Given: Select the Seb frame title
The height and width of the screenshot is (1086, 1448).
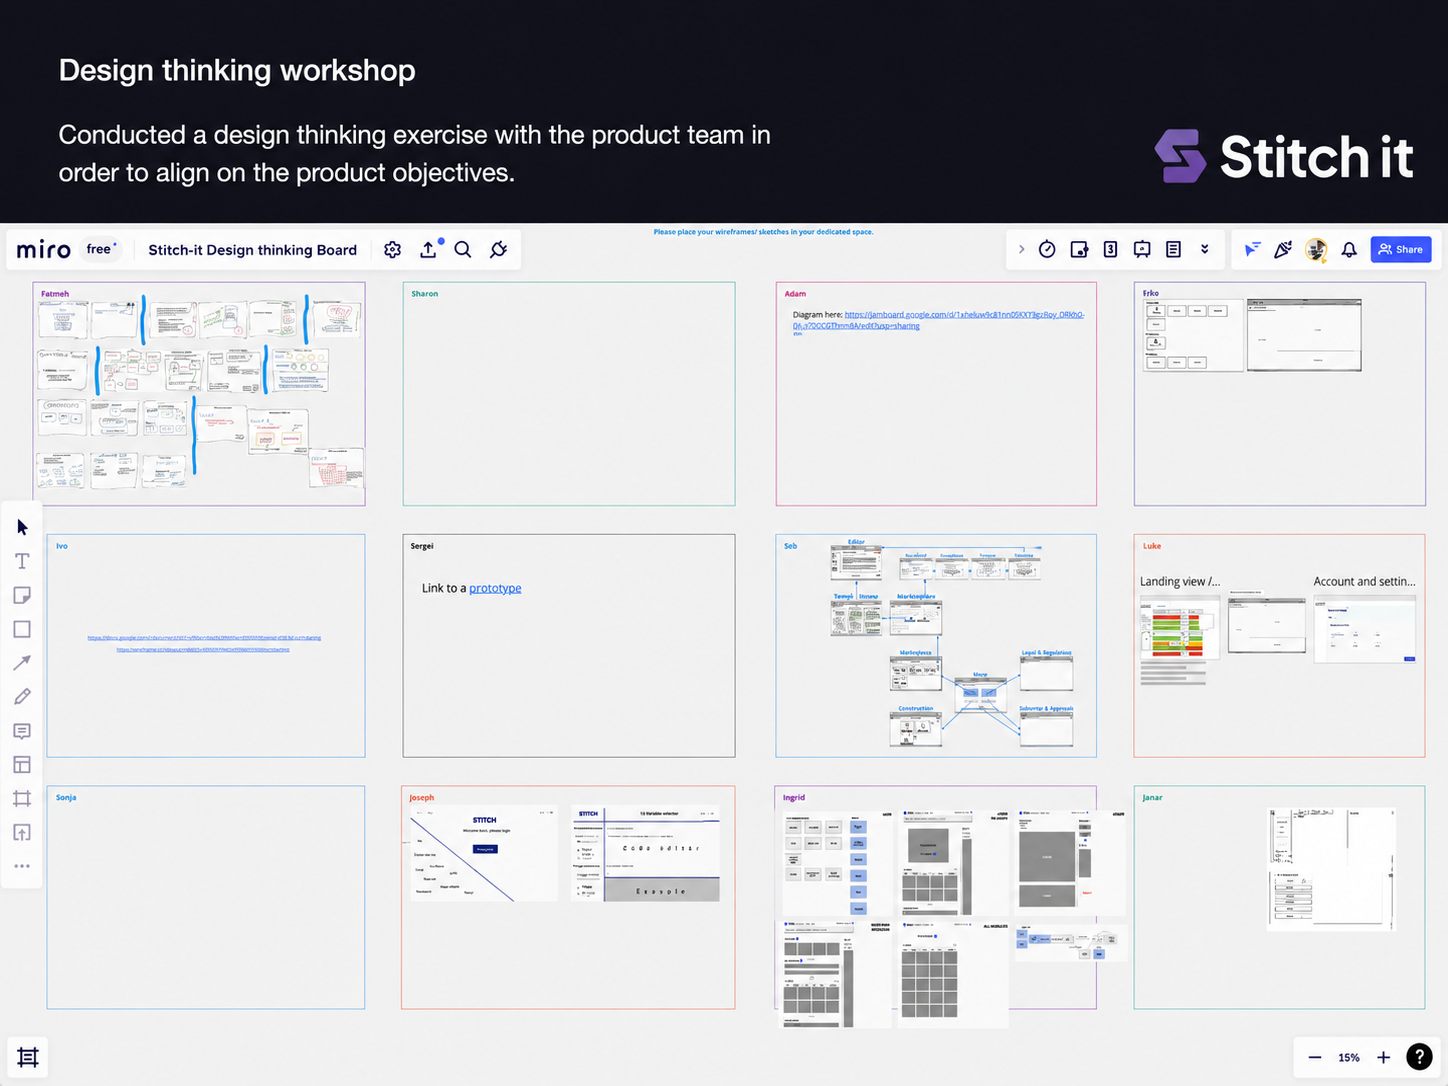Looking at the screenshot, I should click(x=790, y=546).
